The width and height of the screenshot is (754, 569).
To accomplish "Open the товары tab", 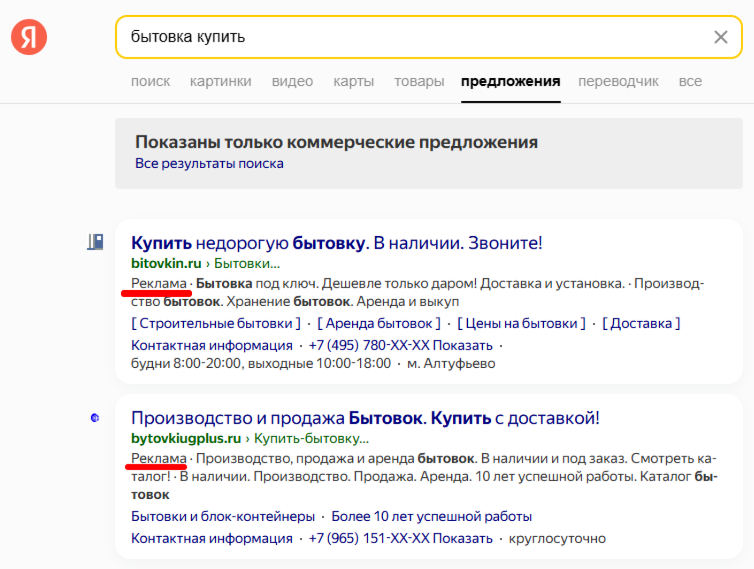I will point(418,81).
